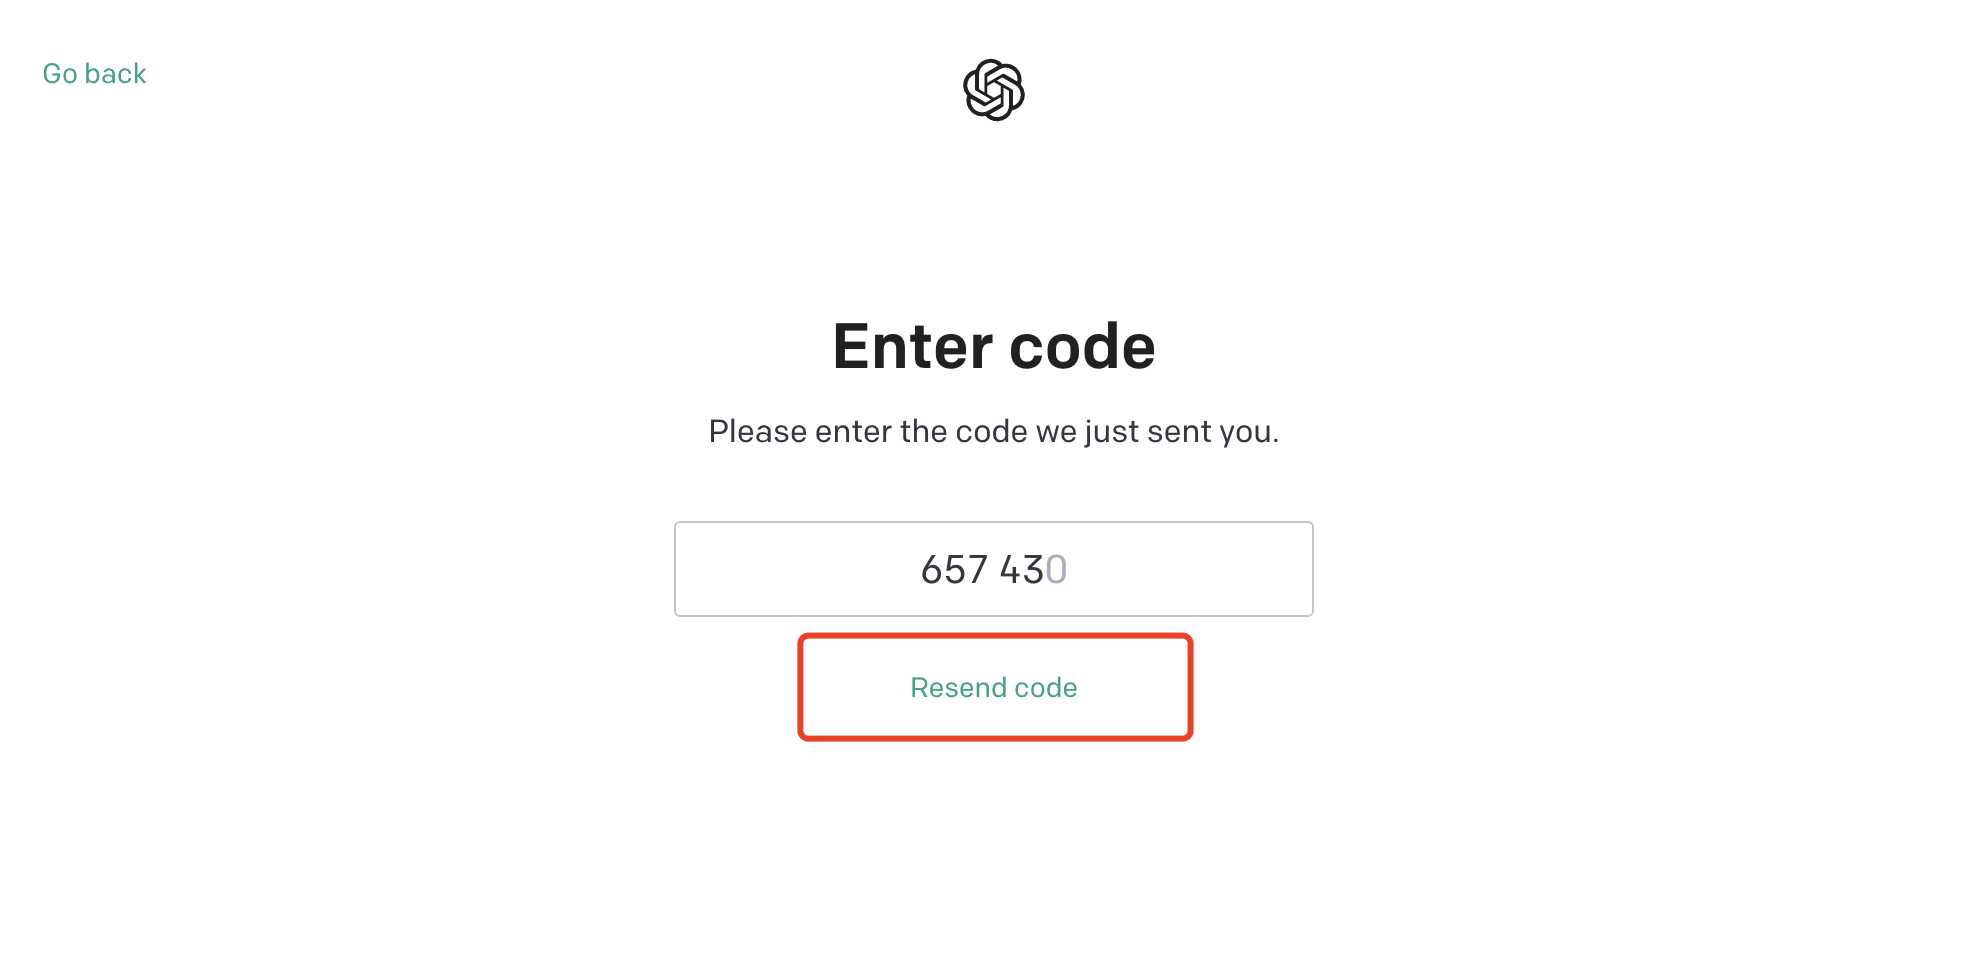
Task: Click the word "Please" in the instructions
Action: coord(757,431)
